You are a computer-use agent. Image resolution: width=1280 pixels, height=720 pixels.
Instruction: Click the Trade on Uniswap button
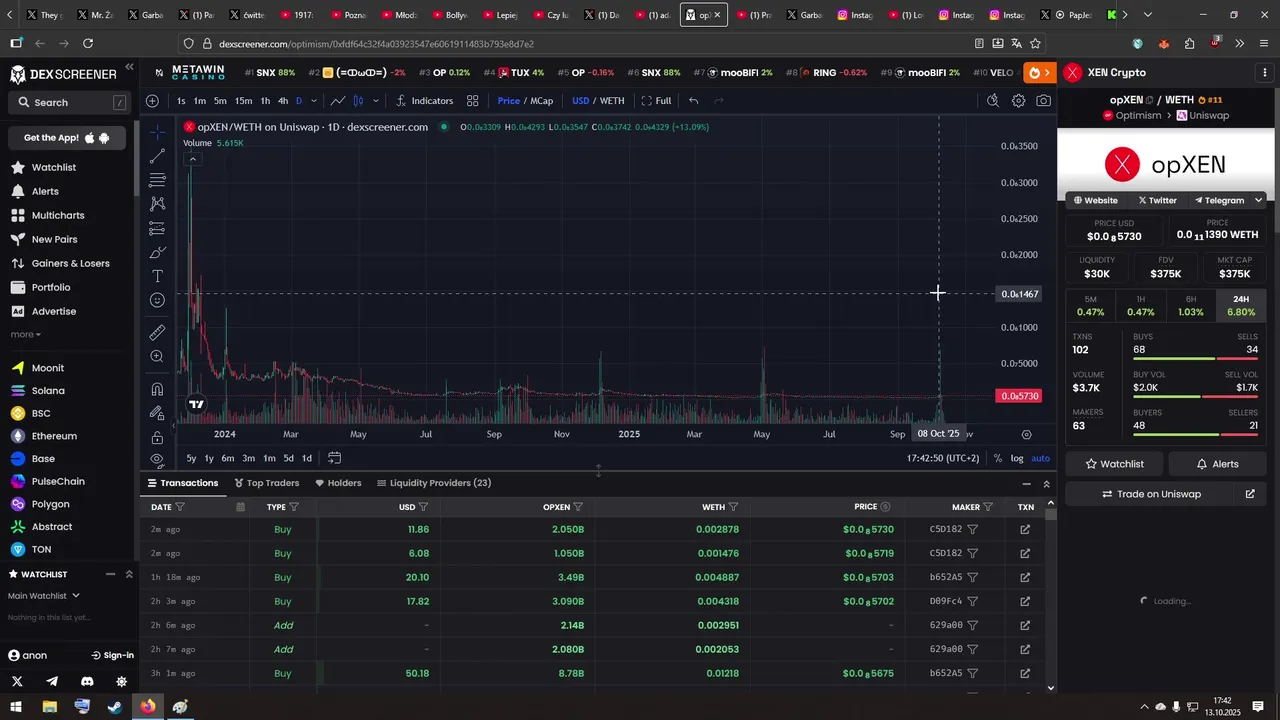point(1150,494)
